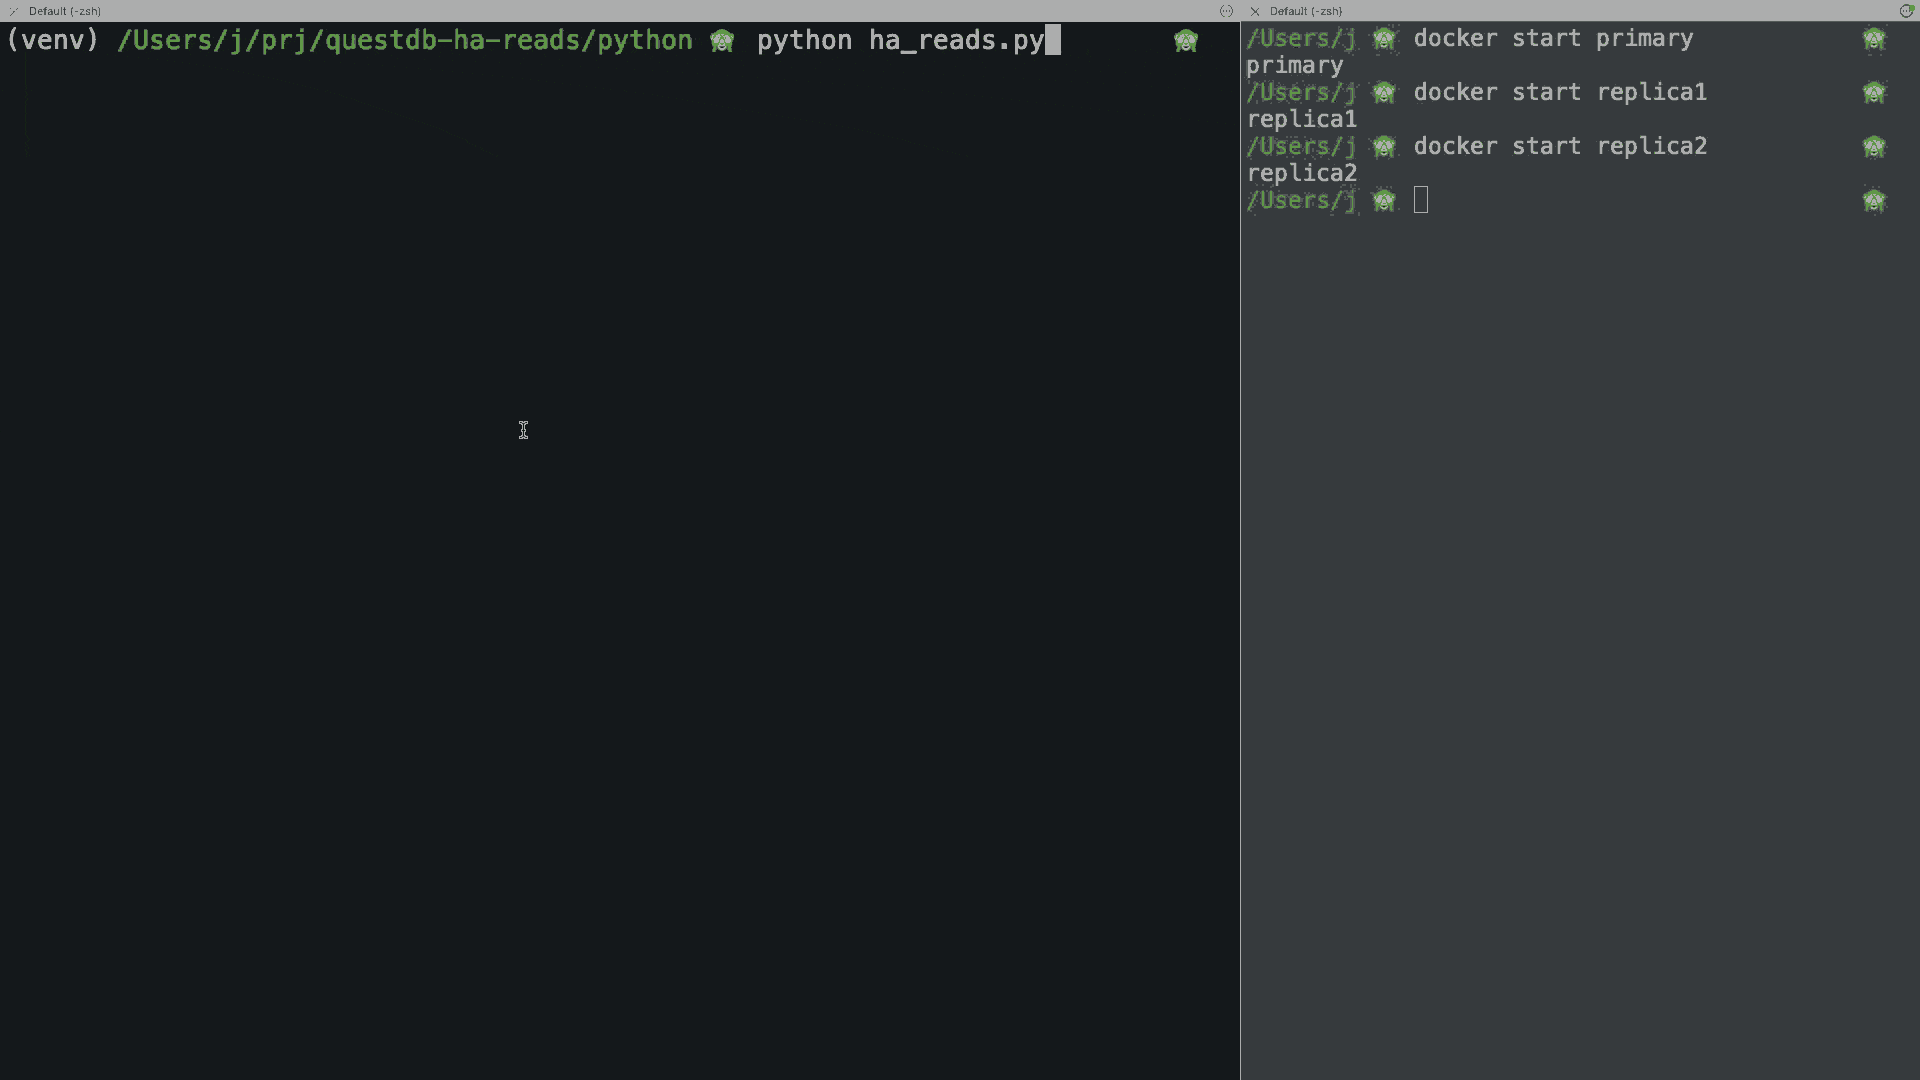The image size is (1920, 1080).
Task: Select the left Default (-zsh) pane title
Action: (65, 11)
